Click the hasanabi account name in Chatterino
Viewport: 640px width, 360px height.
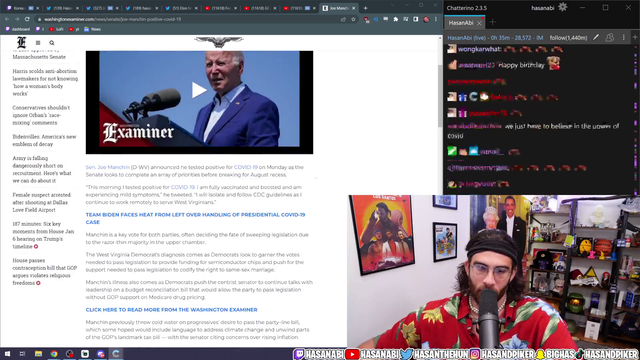(542, 8)
